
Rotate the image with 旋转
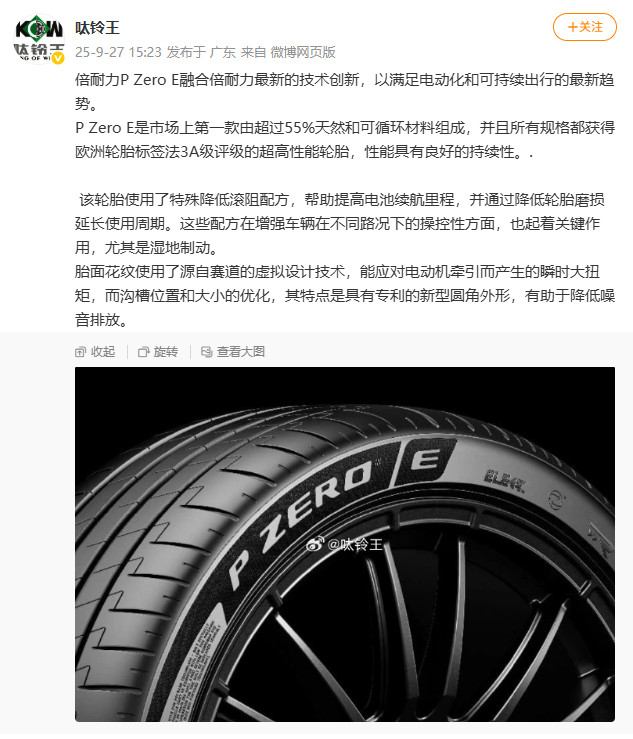coord(158,352)
